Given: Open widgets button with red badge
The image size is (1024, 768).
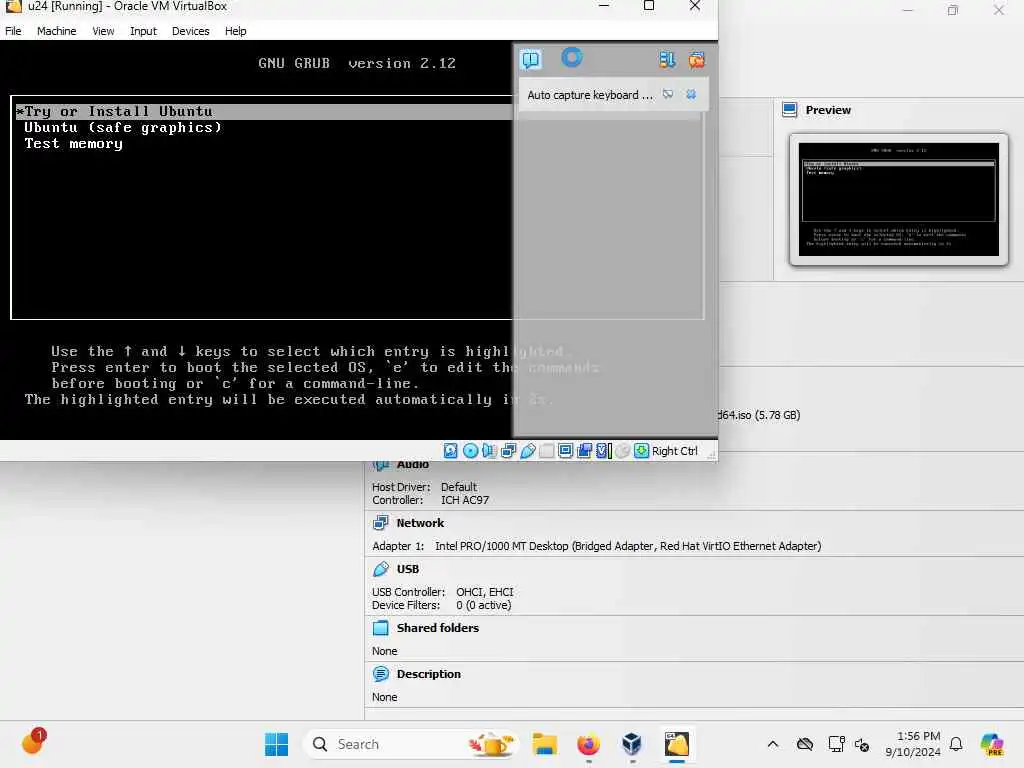Looking at the screenshot, I should click(33, 742).
